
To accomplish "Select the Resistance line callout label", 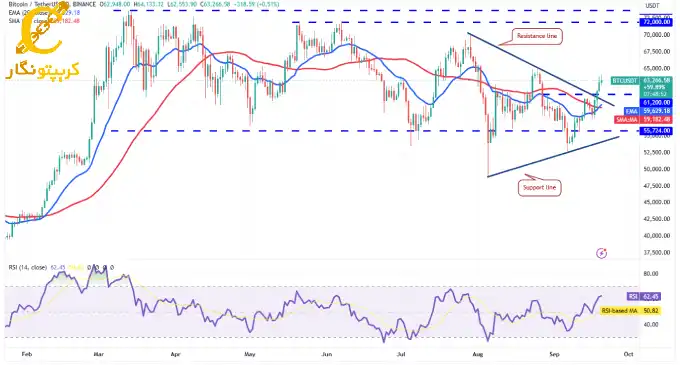I will (537, 36).
